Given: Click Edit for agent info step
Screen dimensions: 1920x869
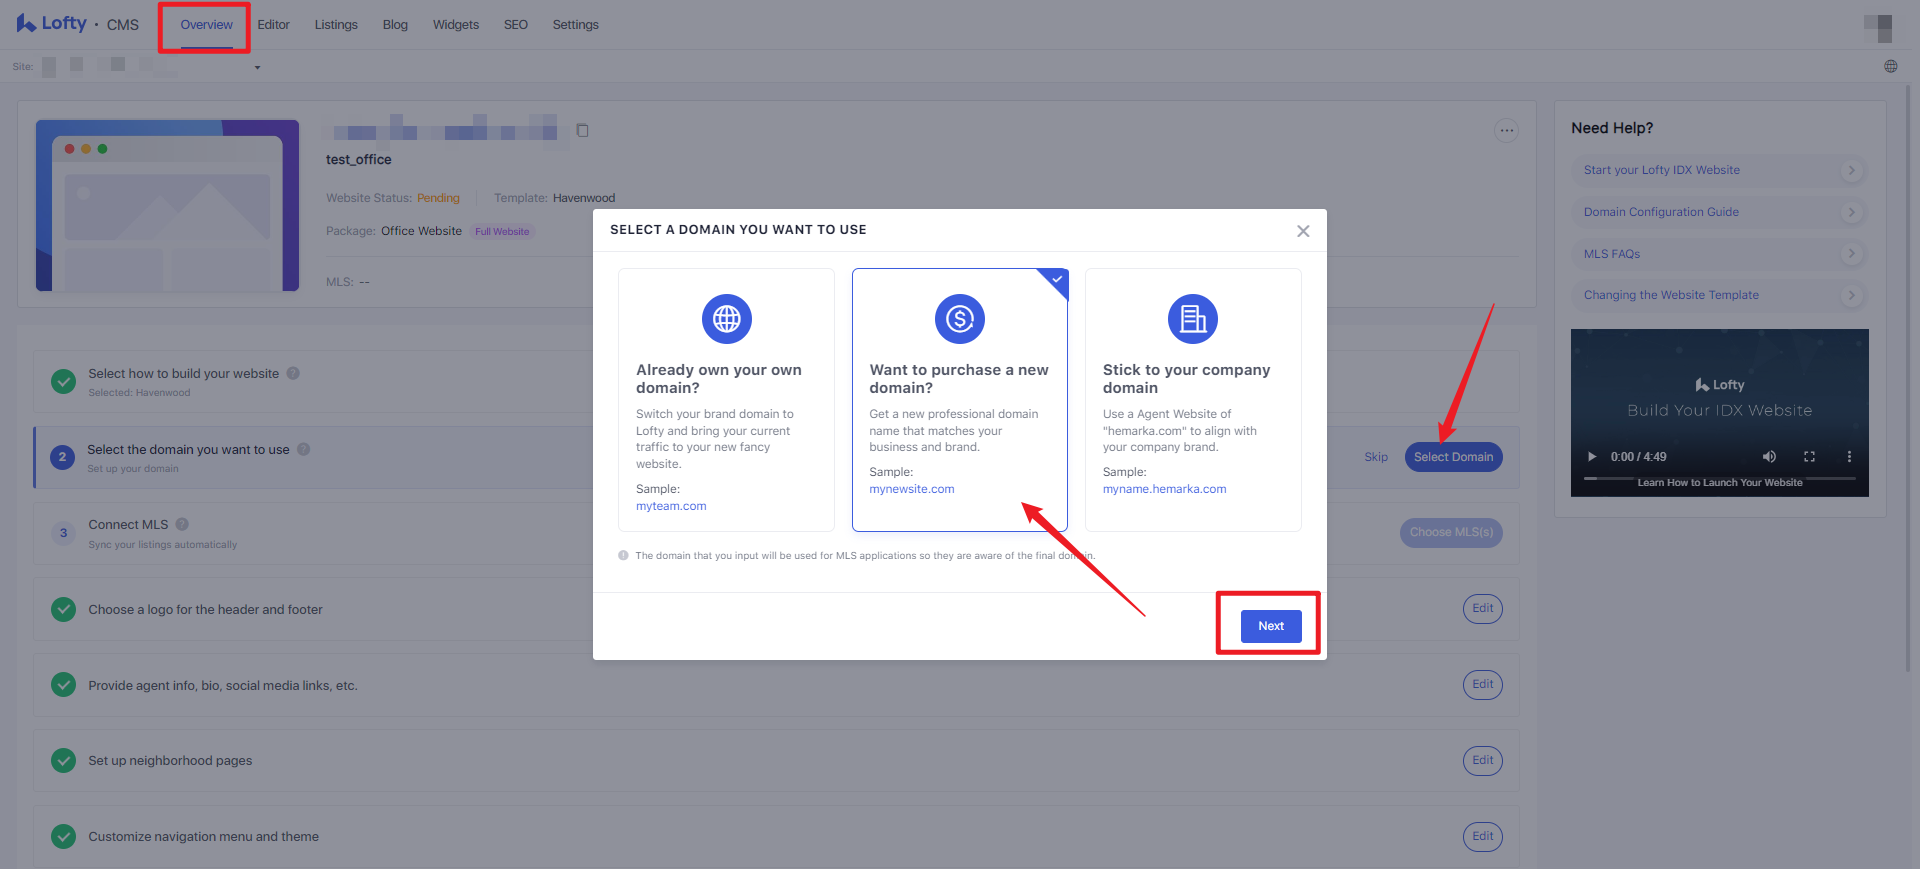Looking at the screenshot, I should [1482, 684].
